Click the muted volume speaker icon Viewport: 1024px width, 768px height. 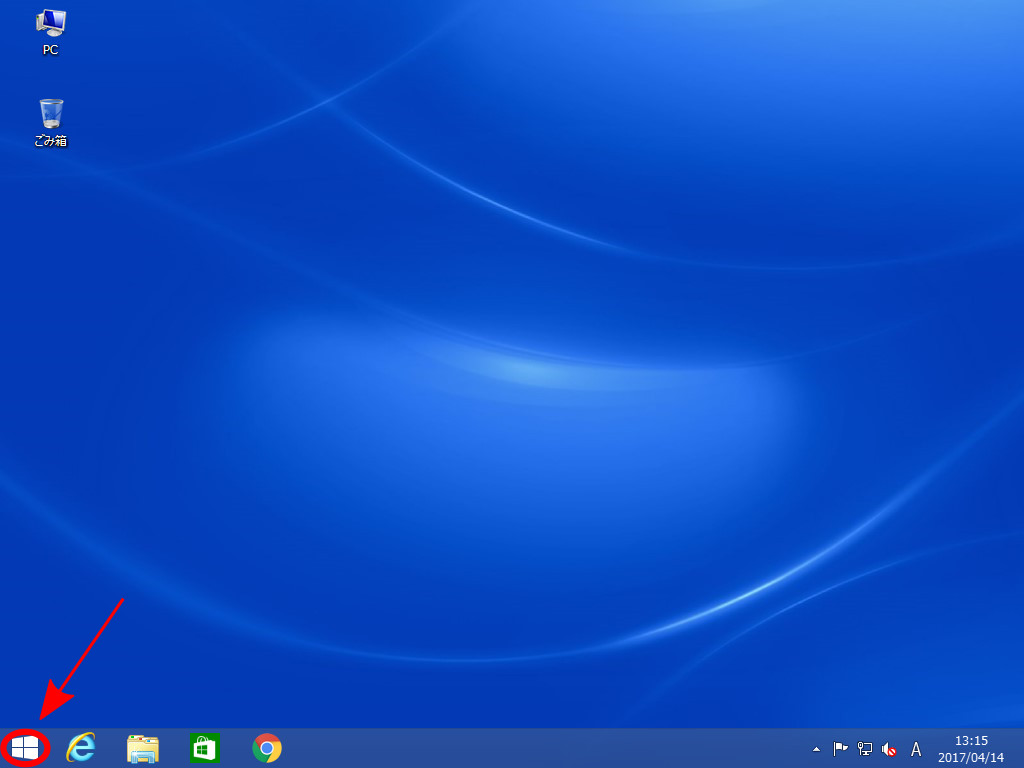tap(889, 749)
